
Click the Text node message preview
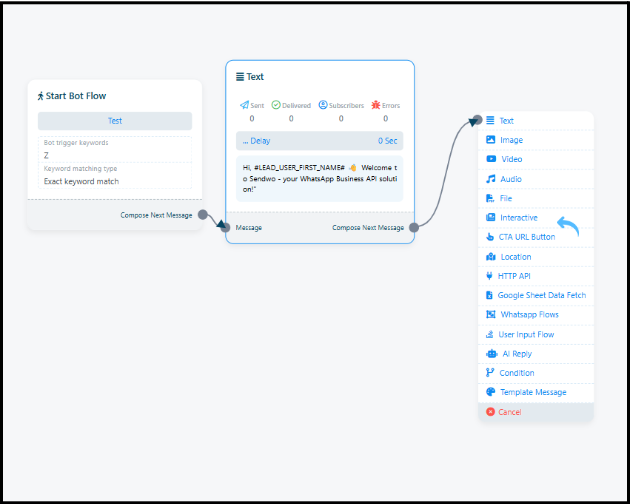pyautogui.click(x=320, y=174)
